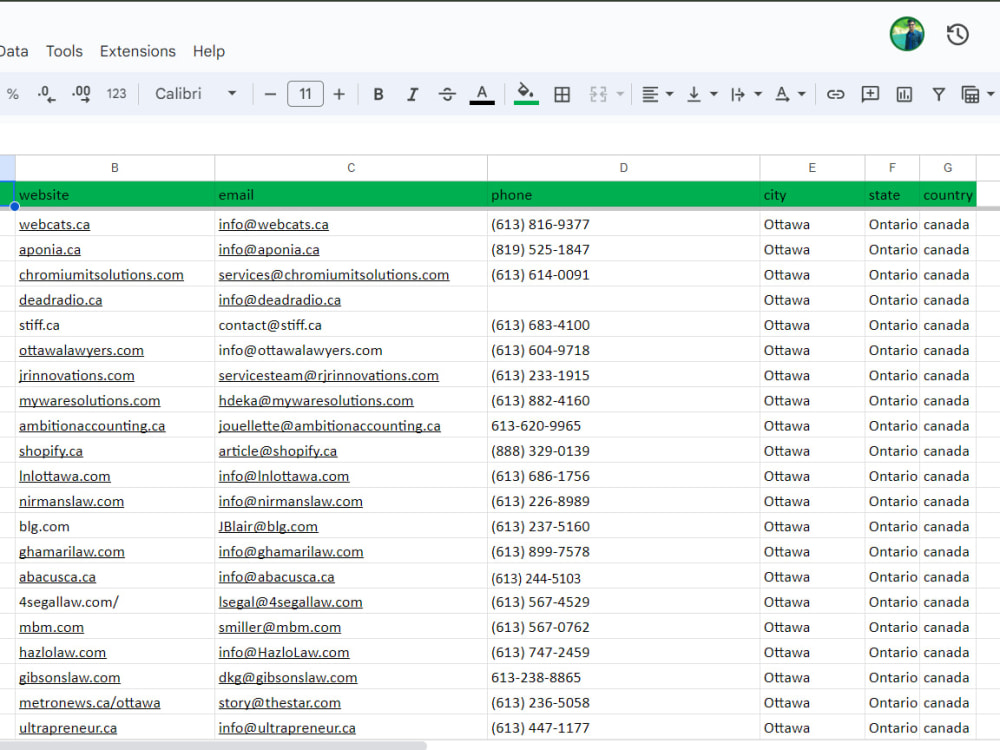
Task: Insert comment icon
Action: pos(870,94)
